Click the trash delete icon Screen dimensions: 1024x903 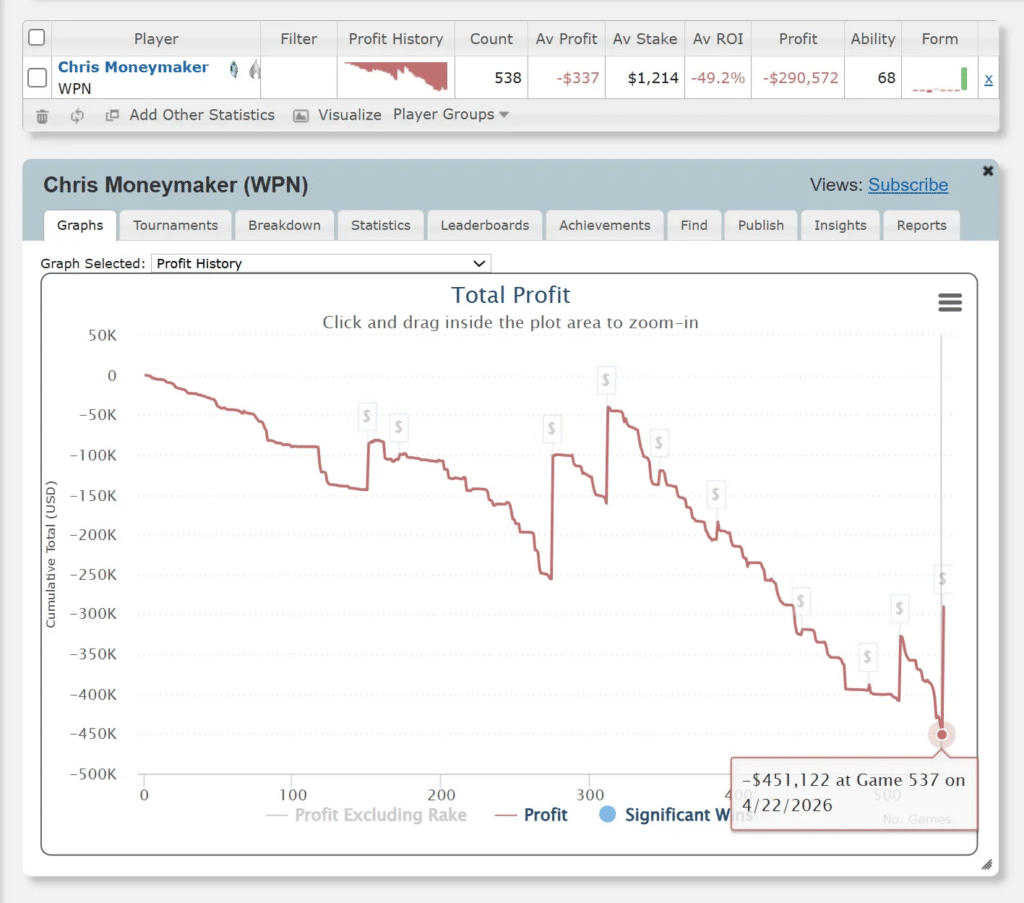pos(42,116)
